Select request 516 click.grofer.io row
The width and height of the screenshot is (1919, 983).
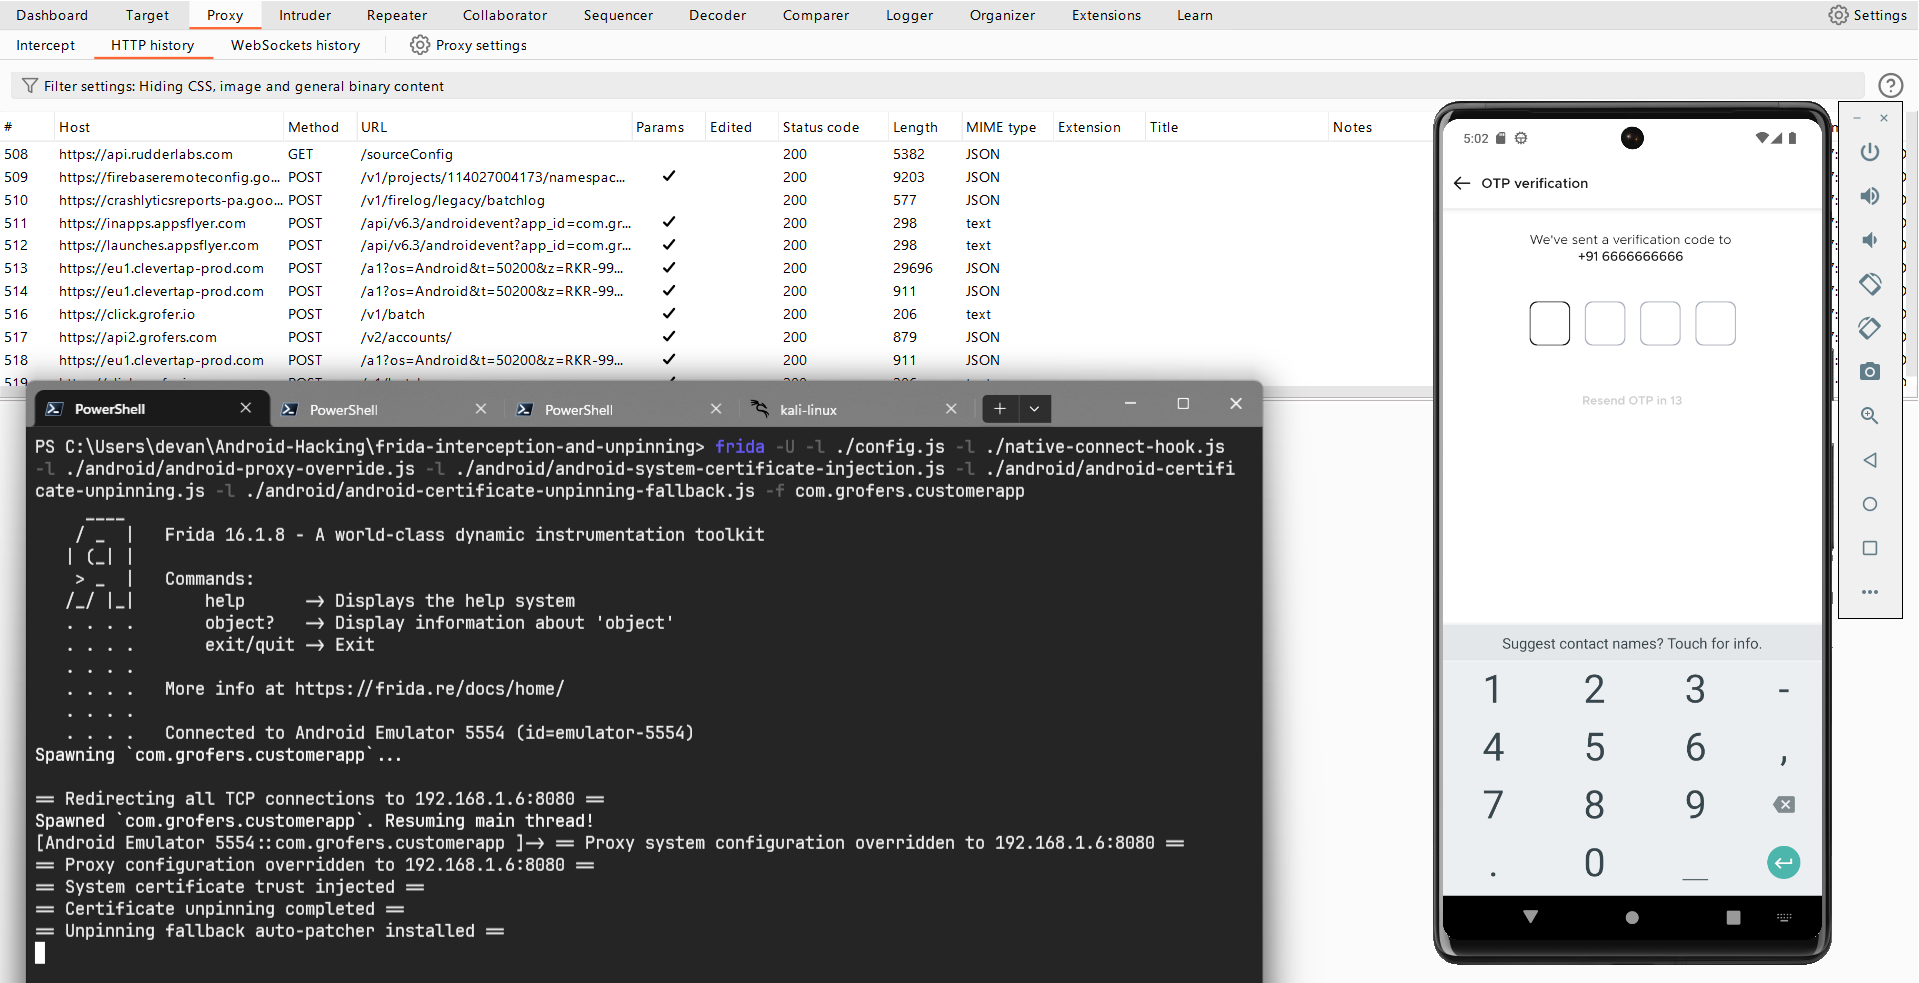715,314
